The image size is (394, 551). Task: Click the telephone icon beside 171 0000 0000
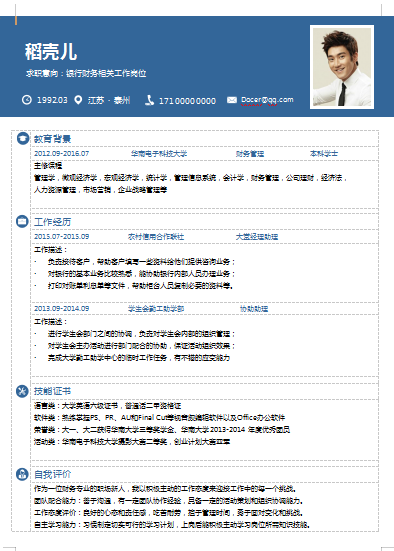point(149,100)
